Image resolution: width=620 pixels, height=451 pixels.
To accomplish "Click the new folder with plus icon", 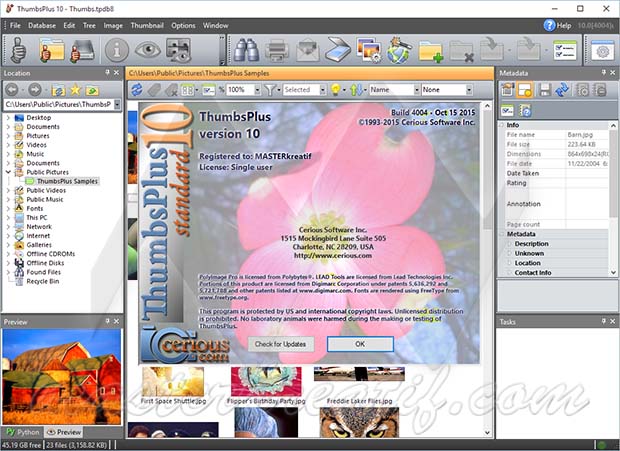I will tap(430, 51).
